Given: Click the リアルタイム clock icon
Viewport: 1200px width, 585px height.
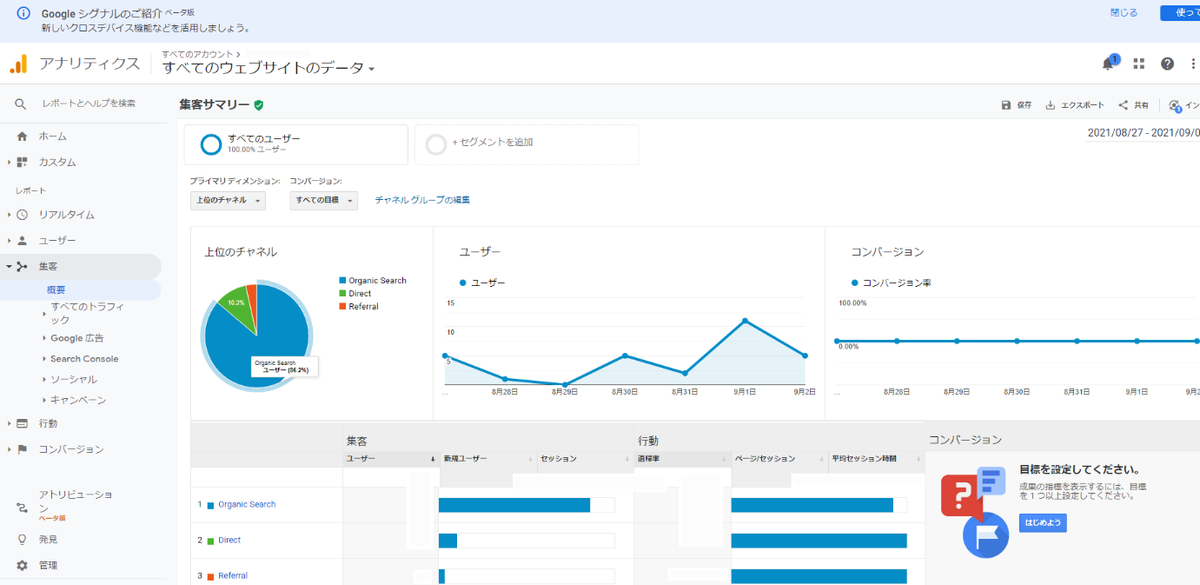Looking at the screenshot, I should (22, 214).
